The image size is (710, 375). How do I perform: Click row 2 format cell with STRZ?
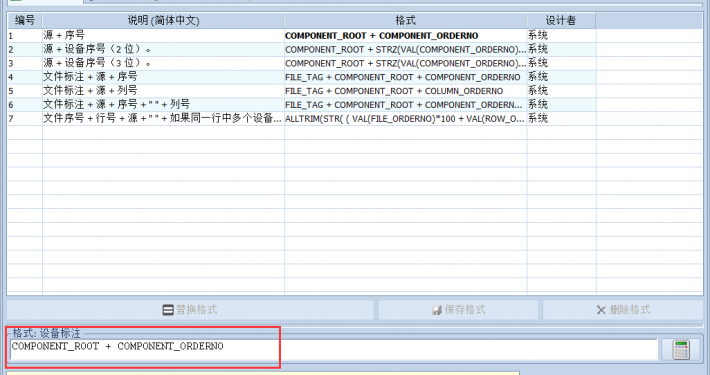405,49
